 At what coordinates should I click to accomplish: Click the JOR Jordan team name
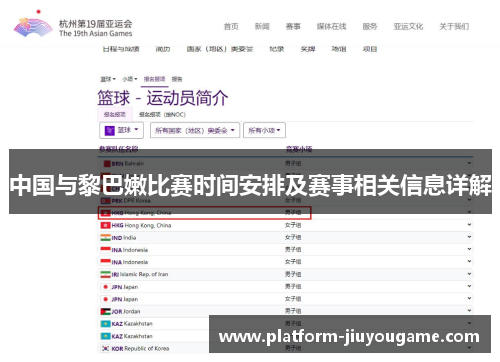point(126,311)
